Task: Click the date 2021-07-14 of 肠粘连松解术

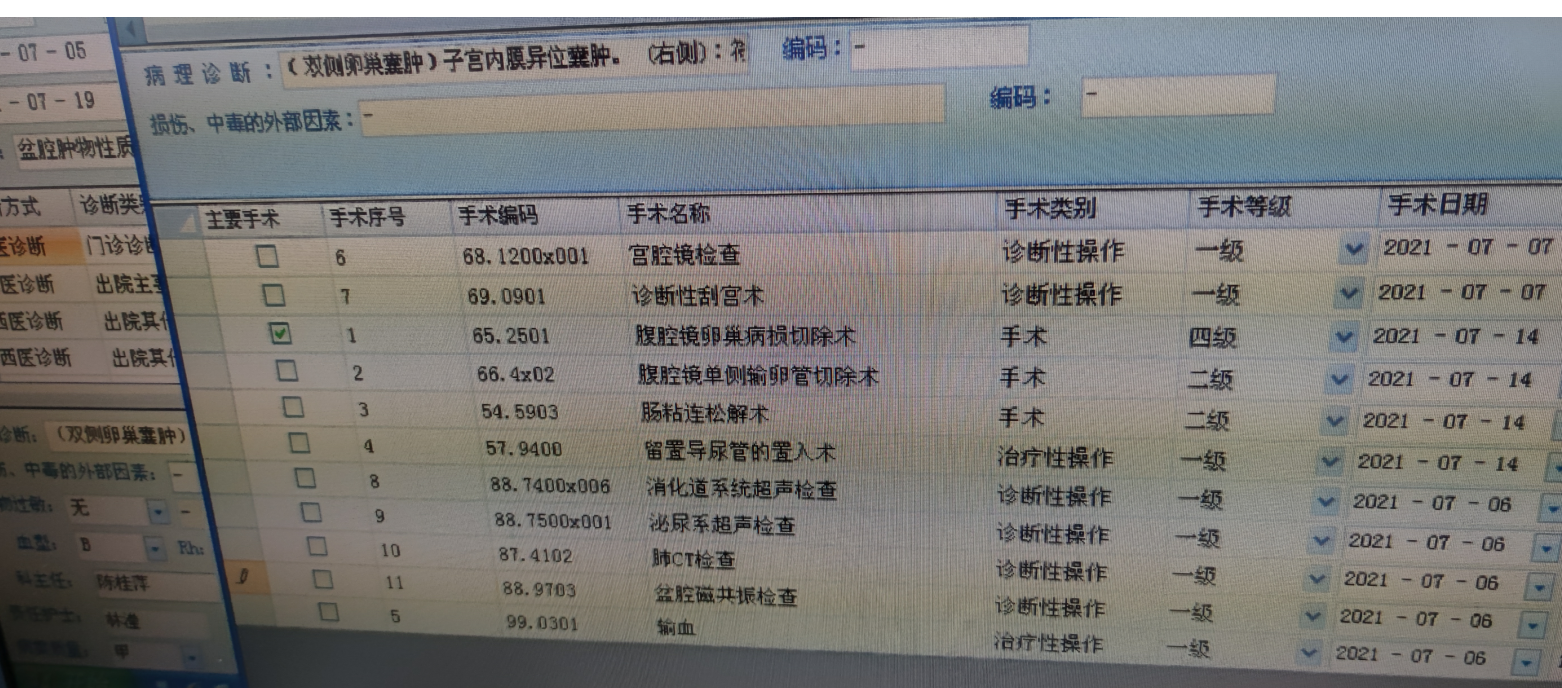Action: point(1443,422)
